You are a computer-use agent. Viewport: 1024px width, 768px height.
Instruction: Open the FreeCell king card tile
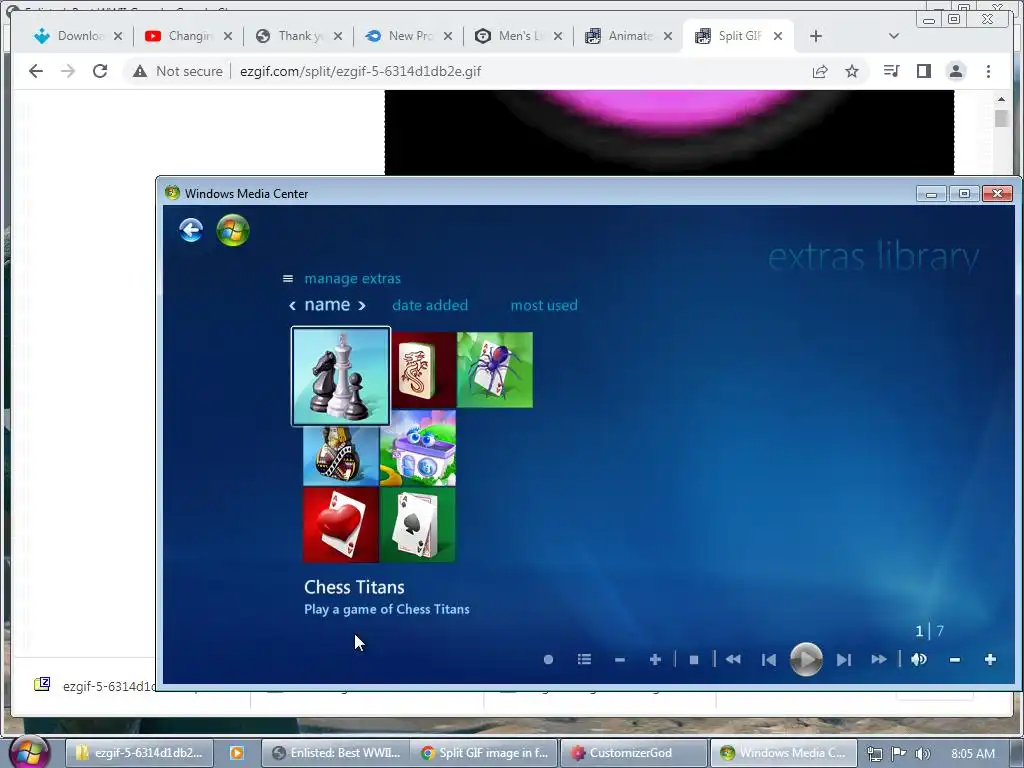pos(341,456)
